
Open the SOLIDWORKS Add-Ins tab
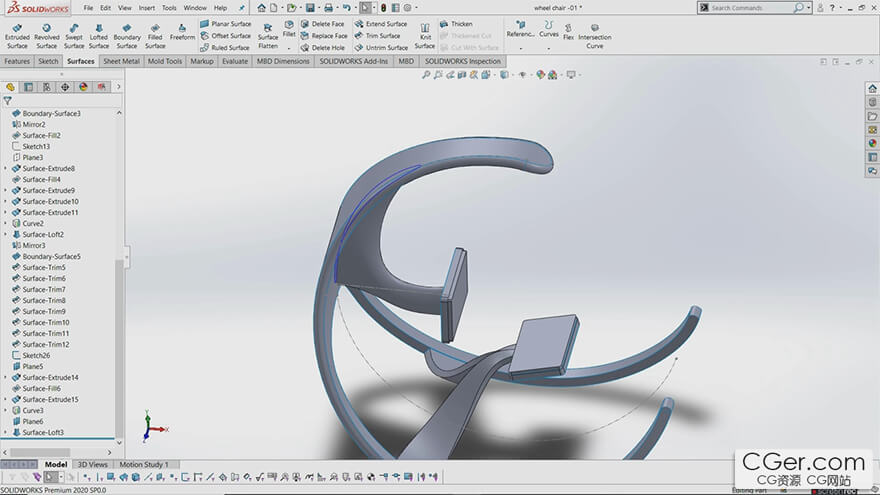[x=354, y=61]
